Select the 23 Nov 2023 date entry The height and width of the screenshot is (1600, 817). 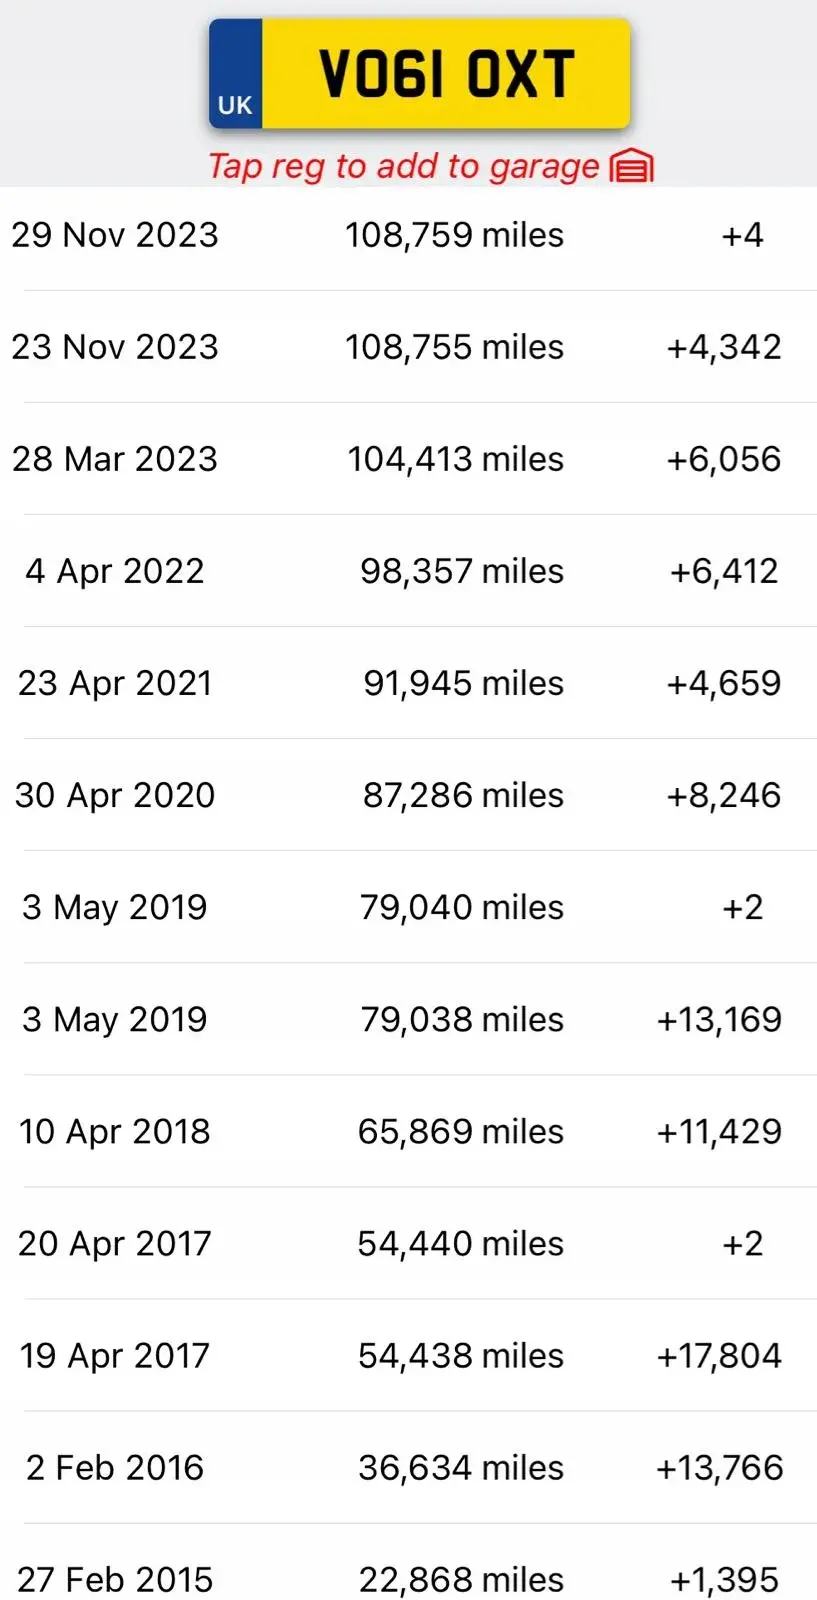click(x=115, y=347)
